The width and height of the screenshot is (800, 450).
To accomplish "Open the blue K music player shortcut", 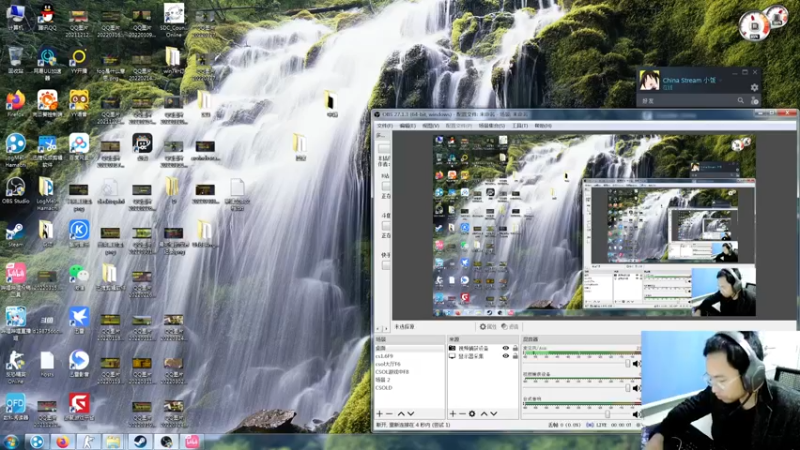I will pos(79,234).
